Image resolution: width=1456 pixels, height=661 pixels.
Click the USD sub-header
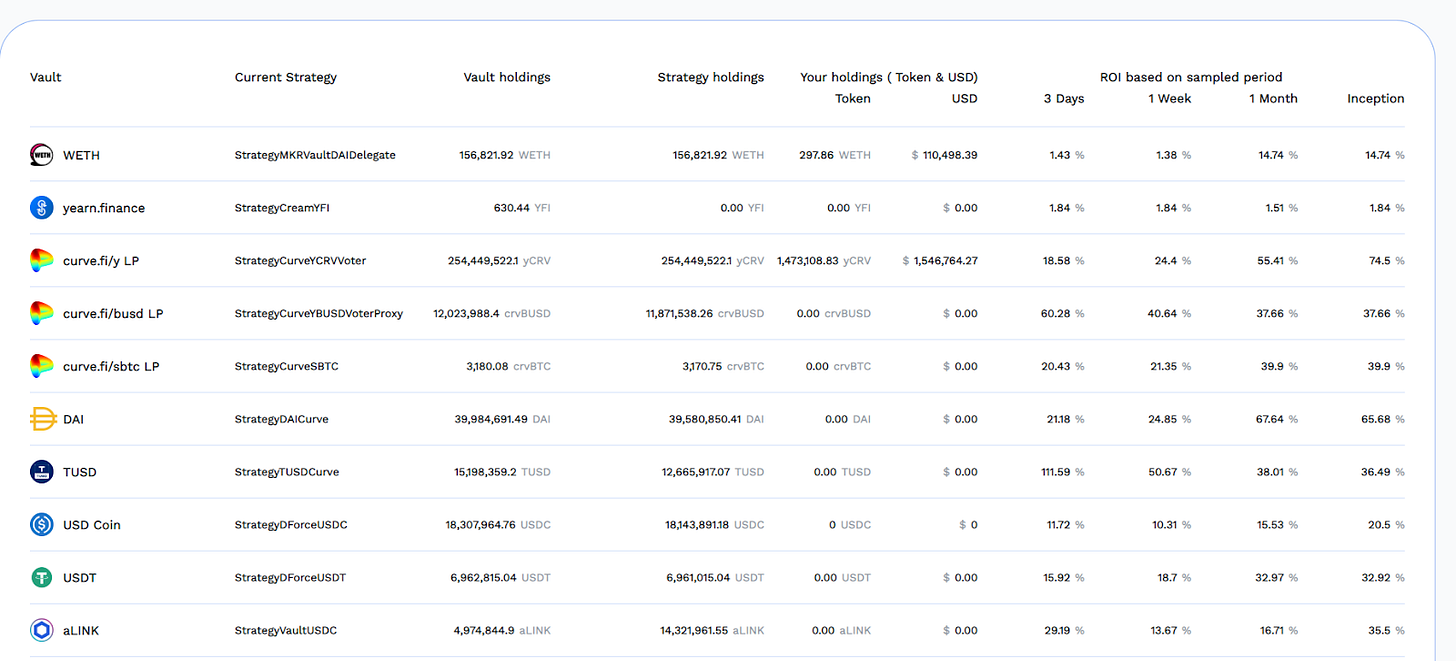(965, 98)
